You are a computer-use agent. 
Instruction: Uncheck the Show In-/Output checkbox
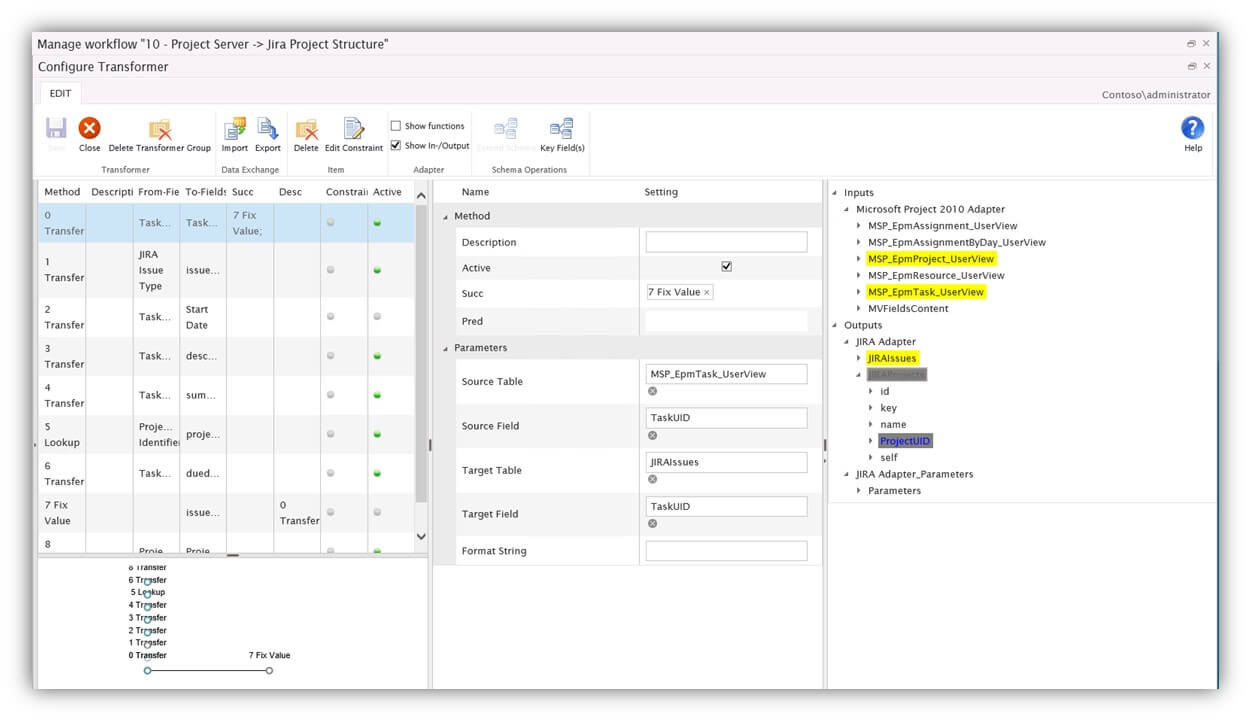pyautogui.click(x=396, y=145)
